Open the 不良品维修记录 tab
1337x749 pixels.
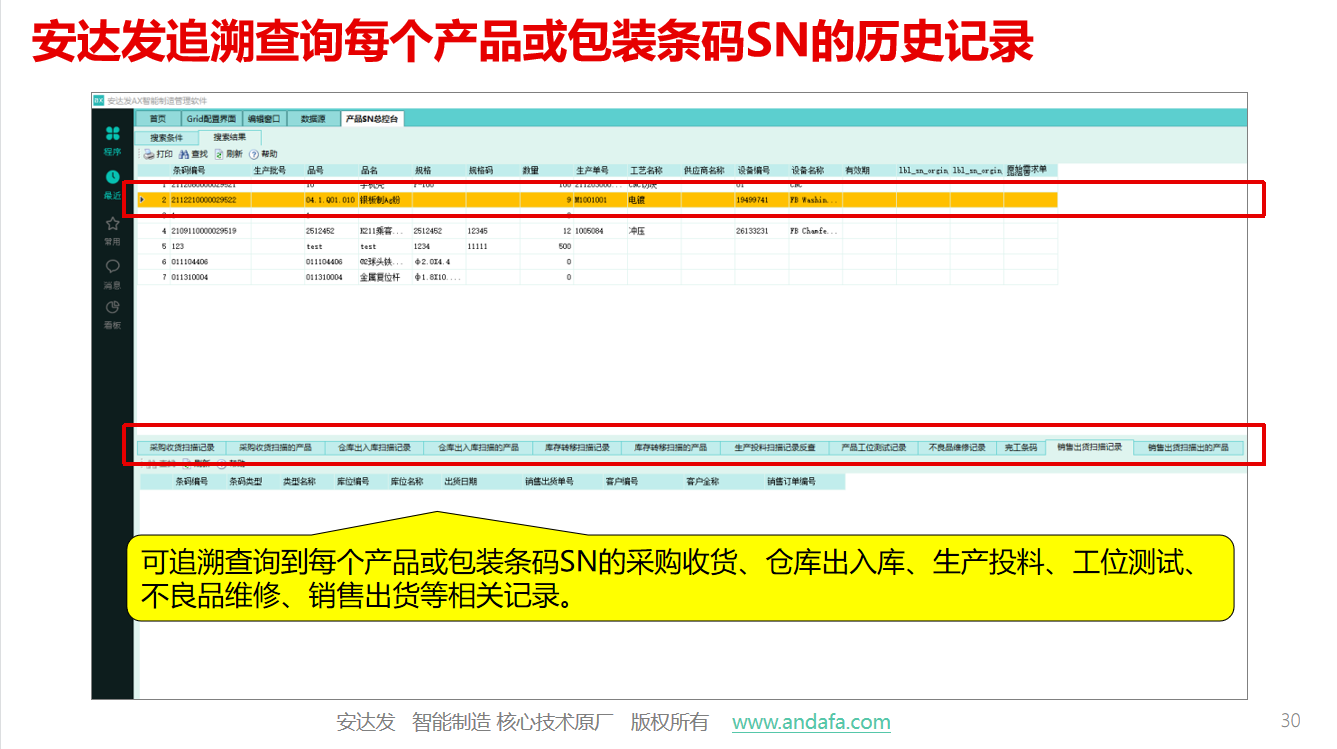click(957, 447)
